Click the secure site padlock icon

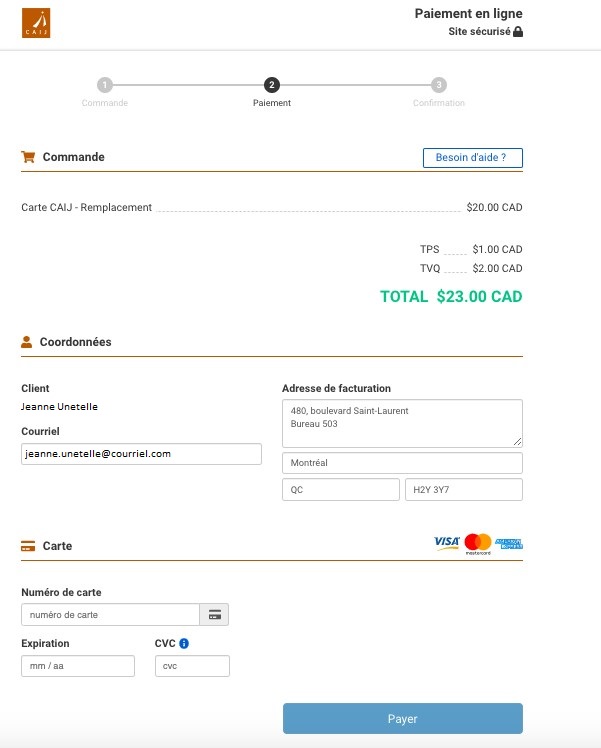pyautogui.click(x=518, y=32)
